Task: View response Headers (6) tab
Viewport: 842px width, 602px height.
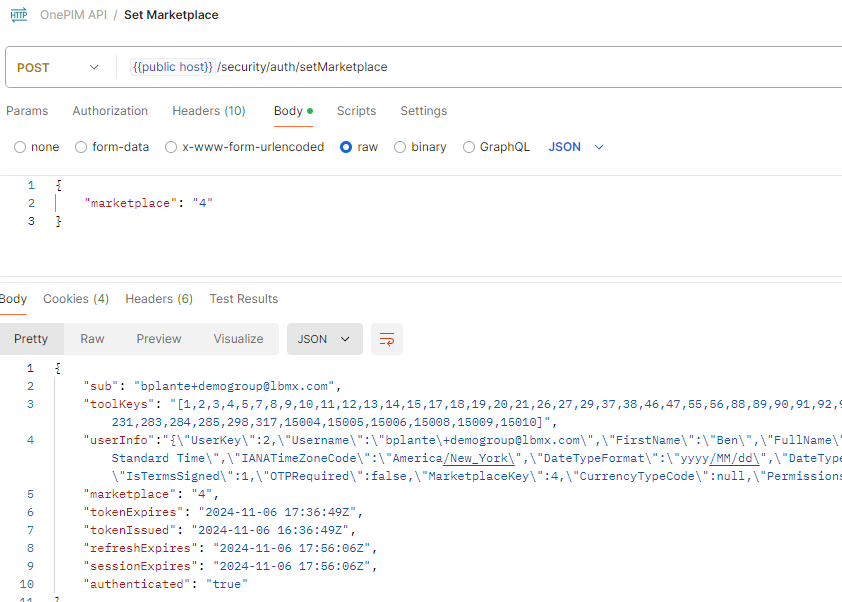Action: click(159, 299)
